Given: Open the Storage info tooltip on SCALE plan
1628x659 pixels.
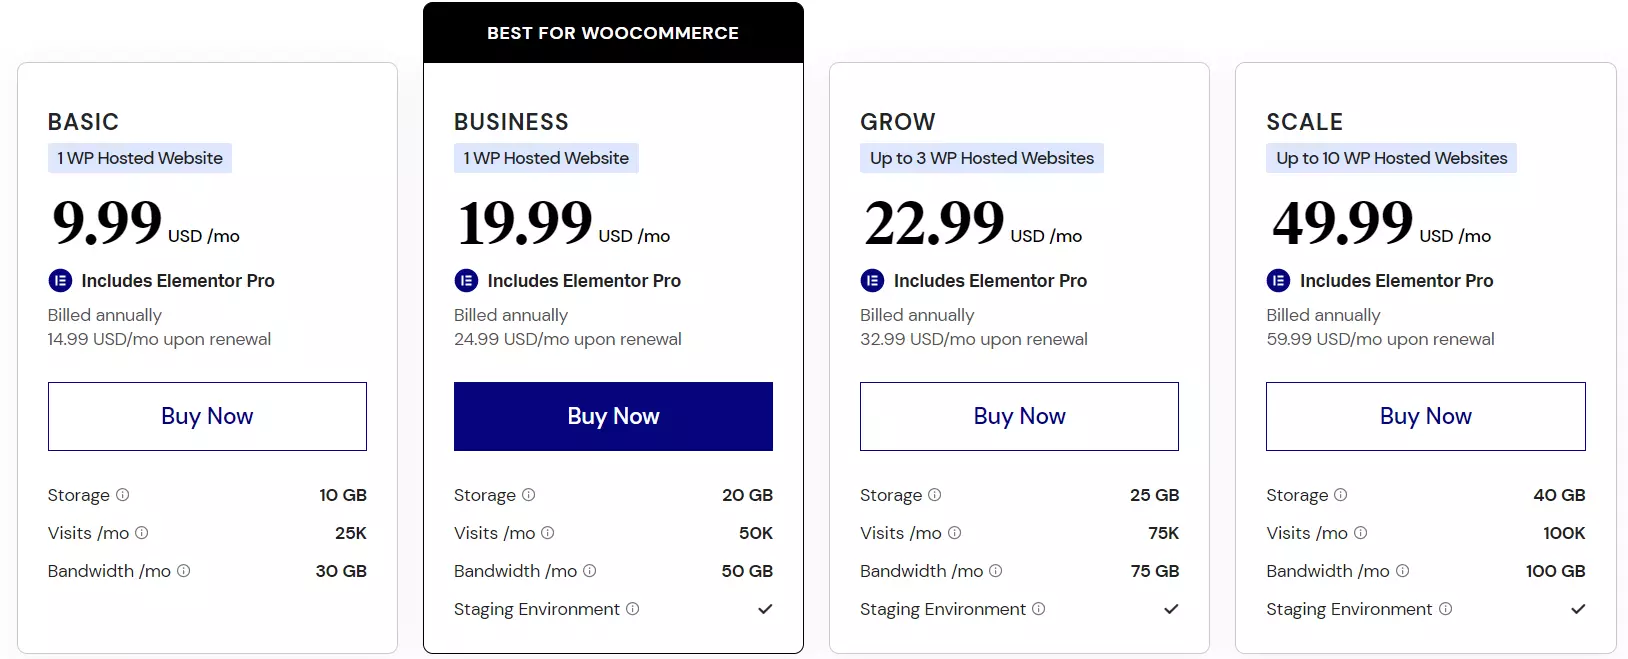Looking at the screenshot, I should click(1340, 495).
